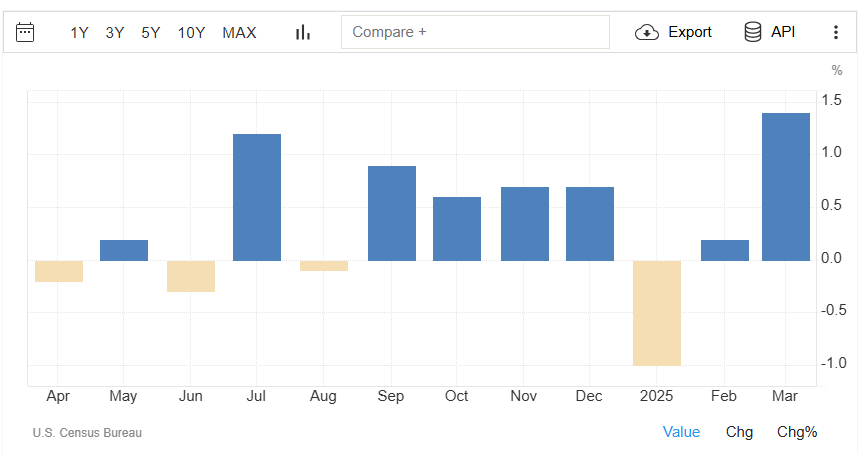Switch to the Chg% view
The image size is (863, 454).
(x=797, y=432)
